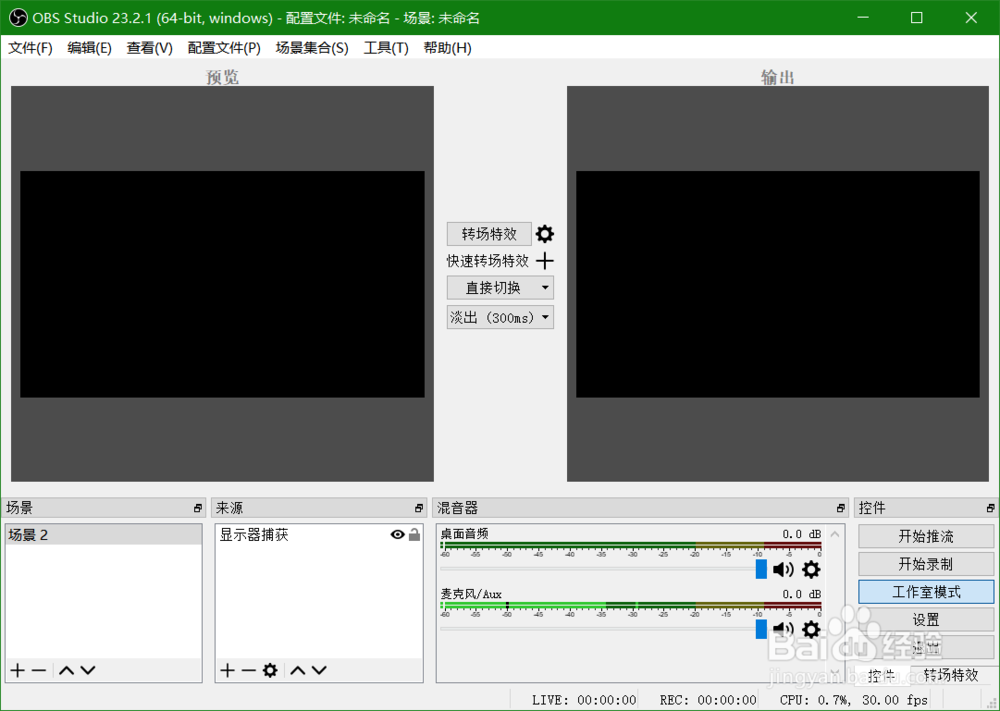Move the source down in 来源 panel
The height and width of the screenshot is (711, 1000).
click(x=320, y=670)
